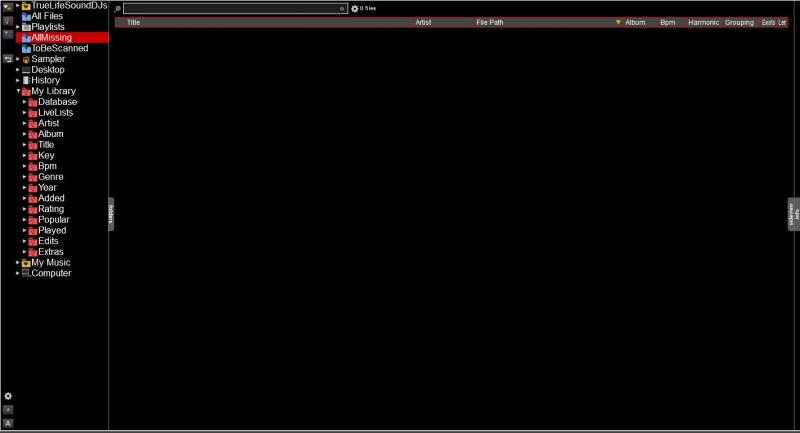This screenshot has width=800, height=433.
Task: Click the AllMissing filter folder icon
Action: [26, 37]
